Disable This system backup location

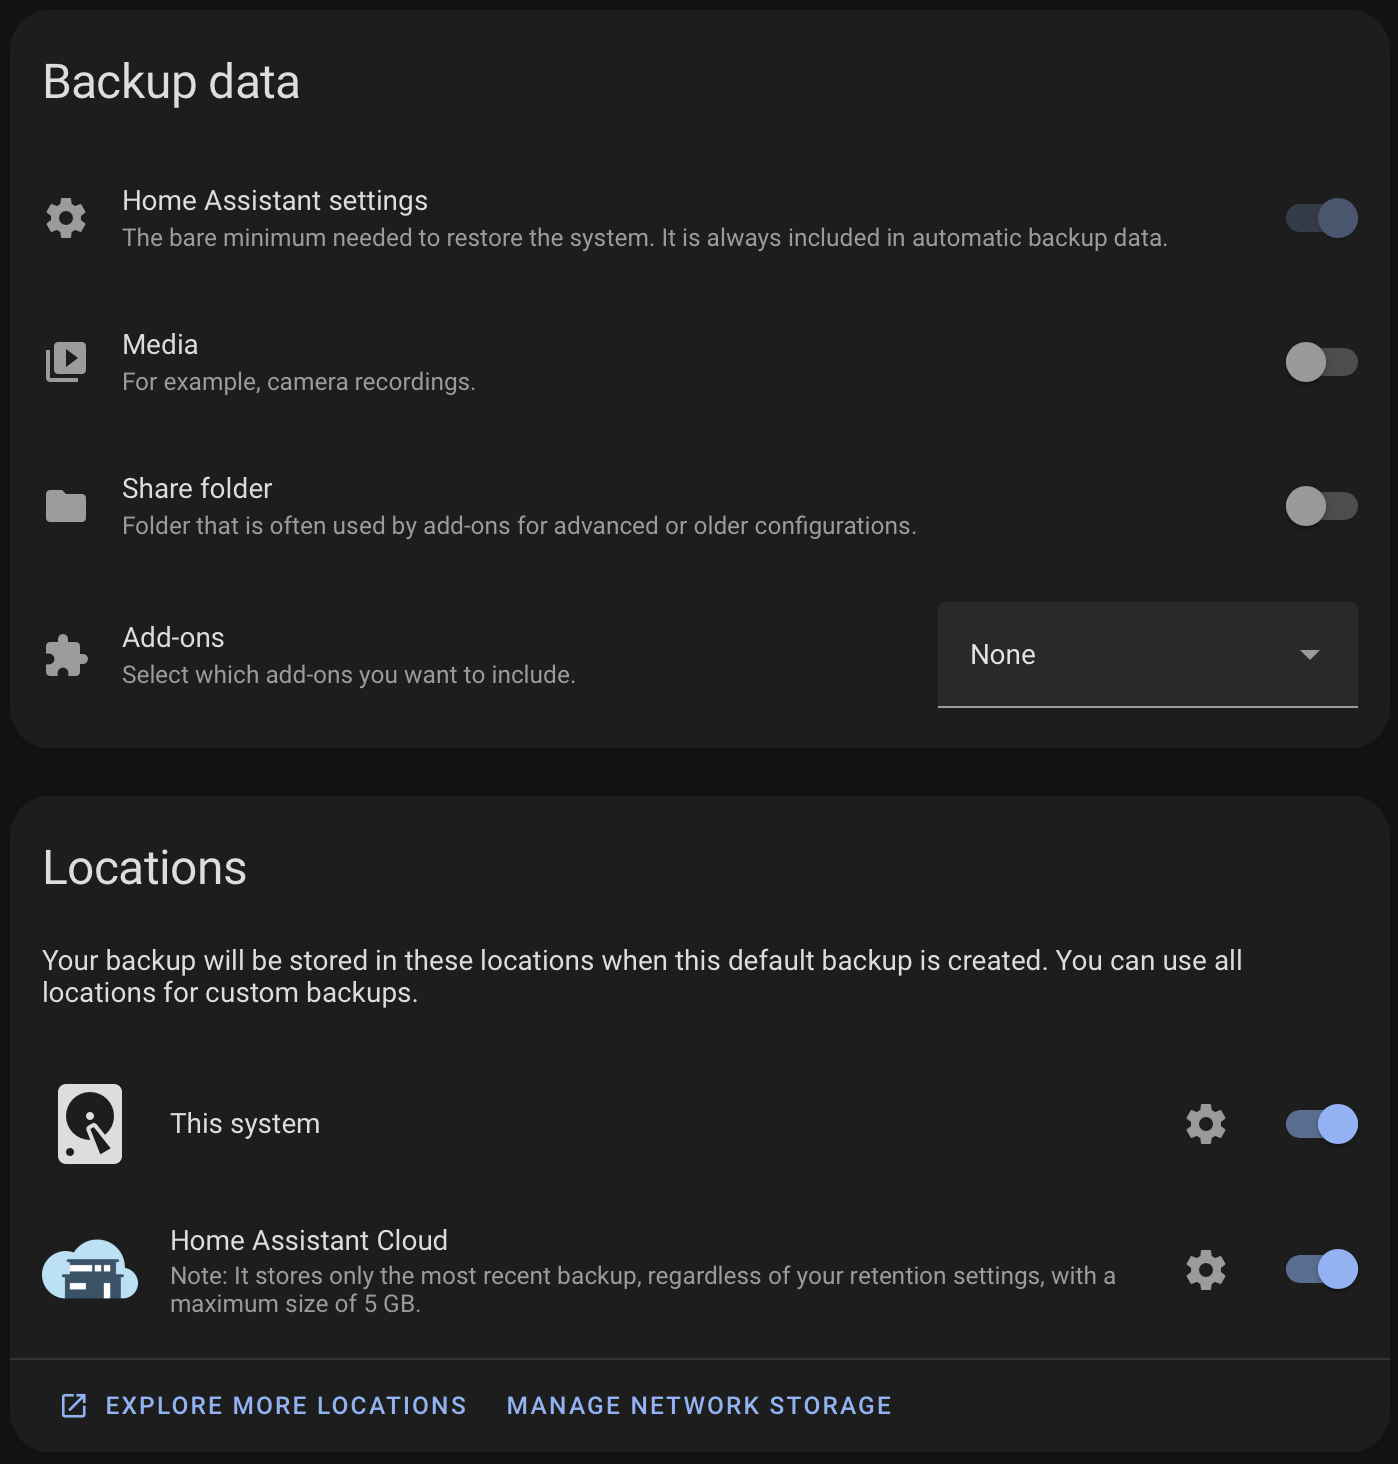[x=1320, y=1123]
